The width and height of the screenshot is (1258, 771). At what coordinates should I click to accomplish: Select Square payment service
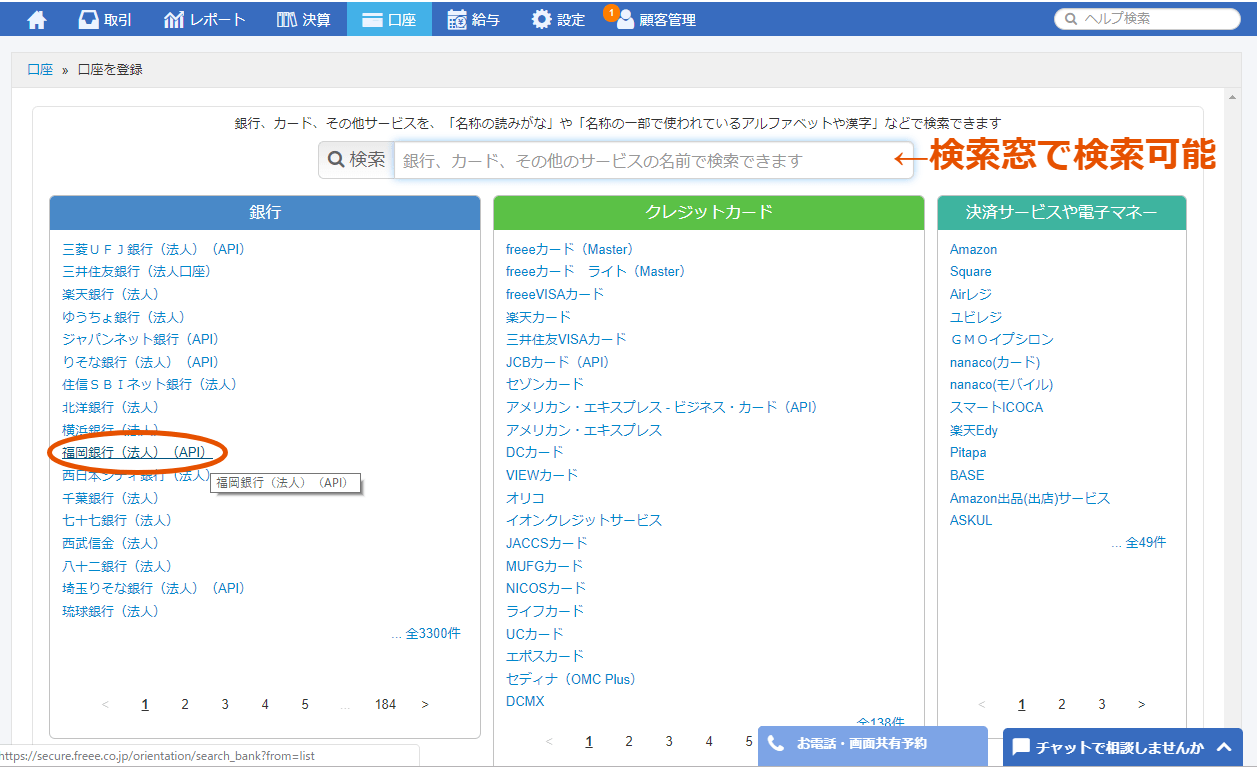971,271
